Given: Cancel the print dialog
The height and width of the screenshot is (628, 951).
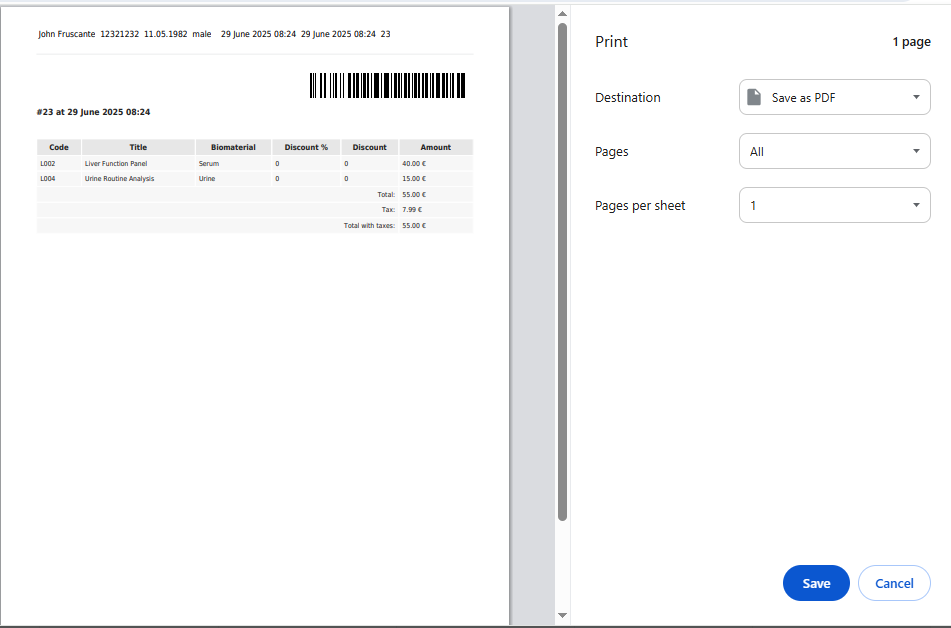Looking at the screenshot, I should tap(893, 583).
